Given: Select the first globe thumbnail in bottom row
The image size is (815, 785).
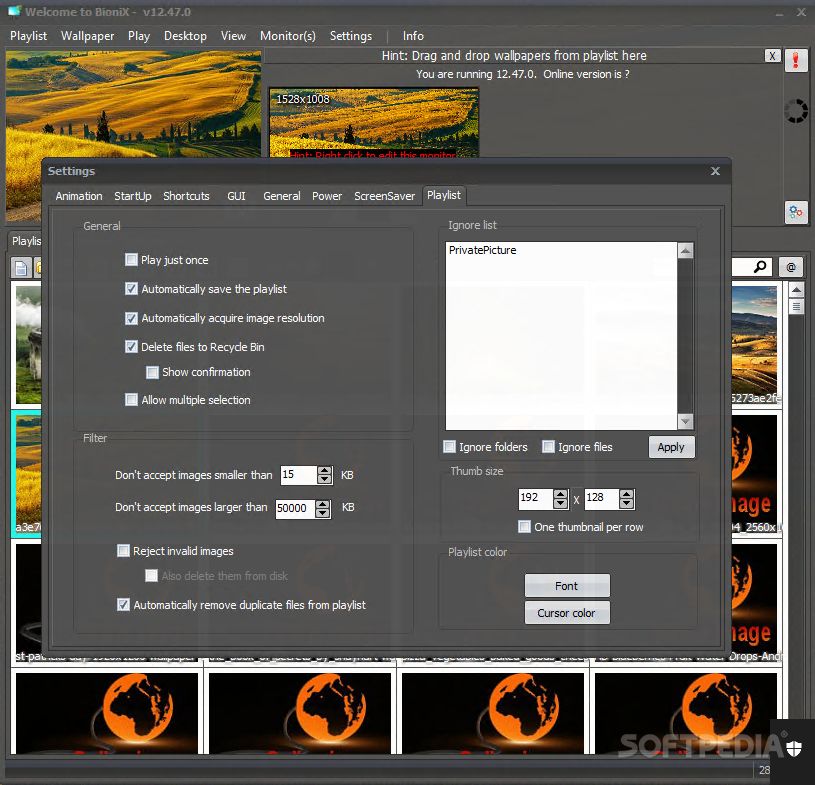Looking at the screenshot, I should point(107,712).
